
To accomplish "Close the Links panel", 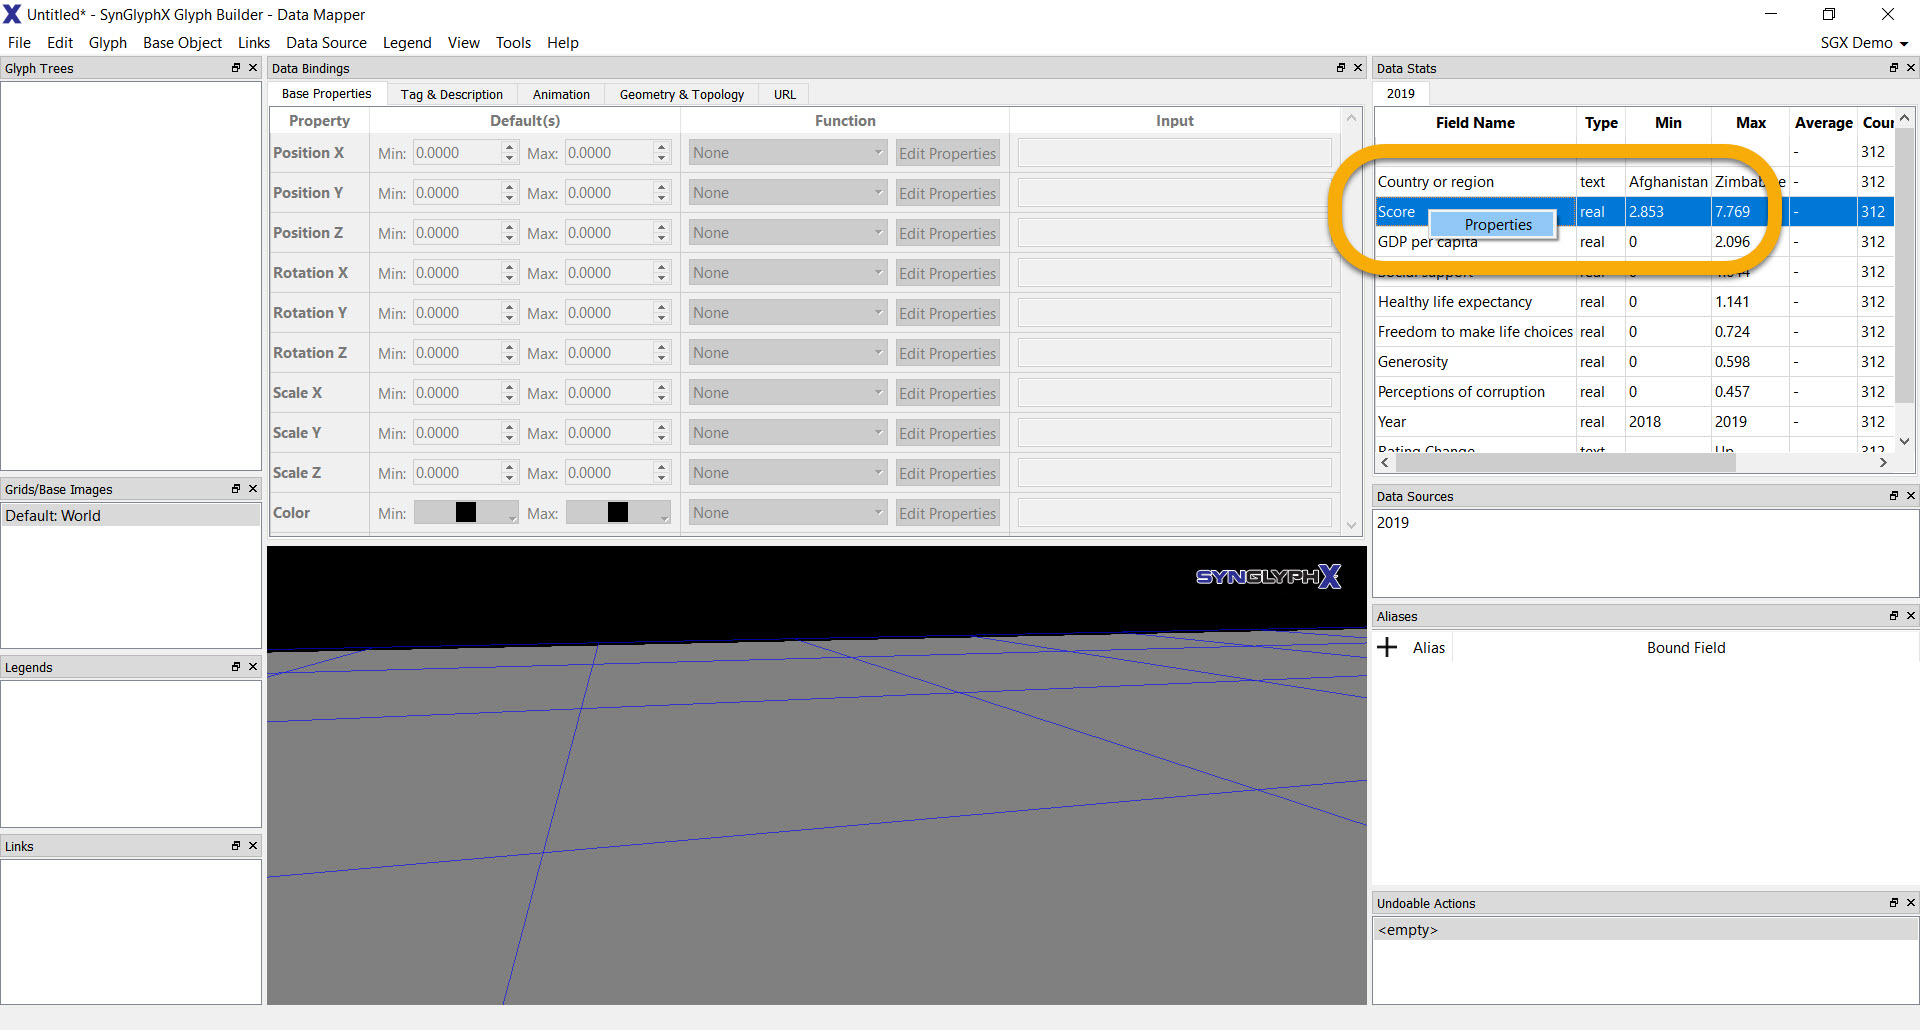I will coord(253,846).
